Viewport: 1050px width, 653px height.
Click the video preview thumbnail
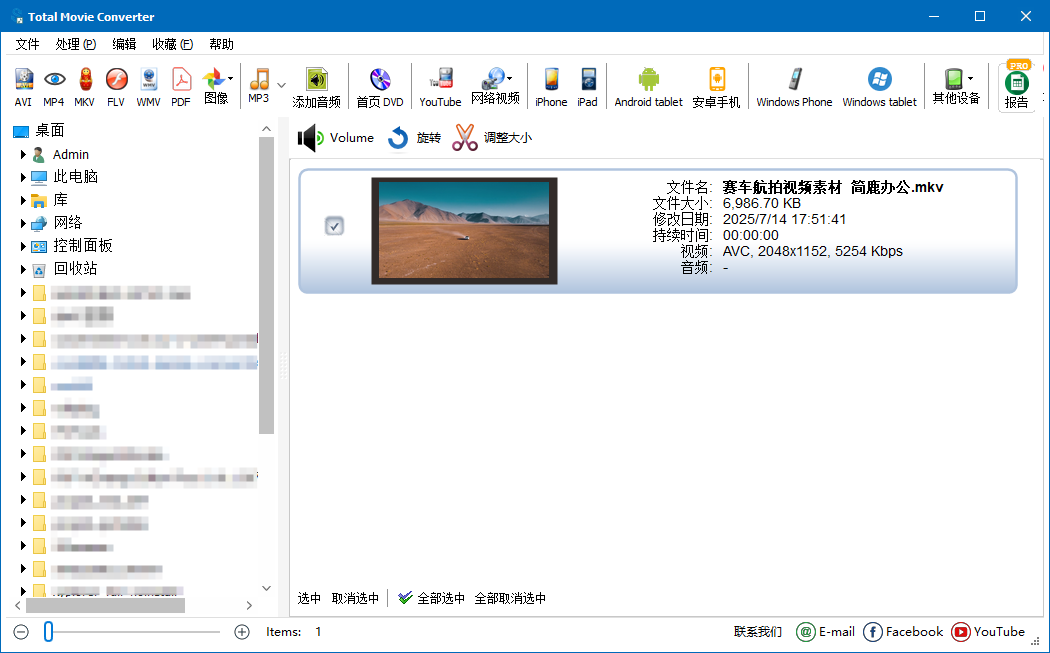click(463, 230)
